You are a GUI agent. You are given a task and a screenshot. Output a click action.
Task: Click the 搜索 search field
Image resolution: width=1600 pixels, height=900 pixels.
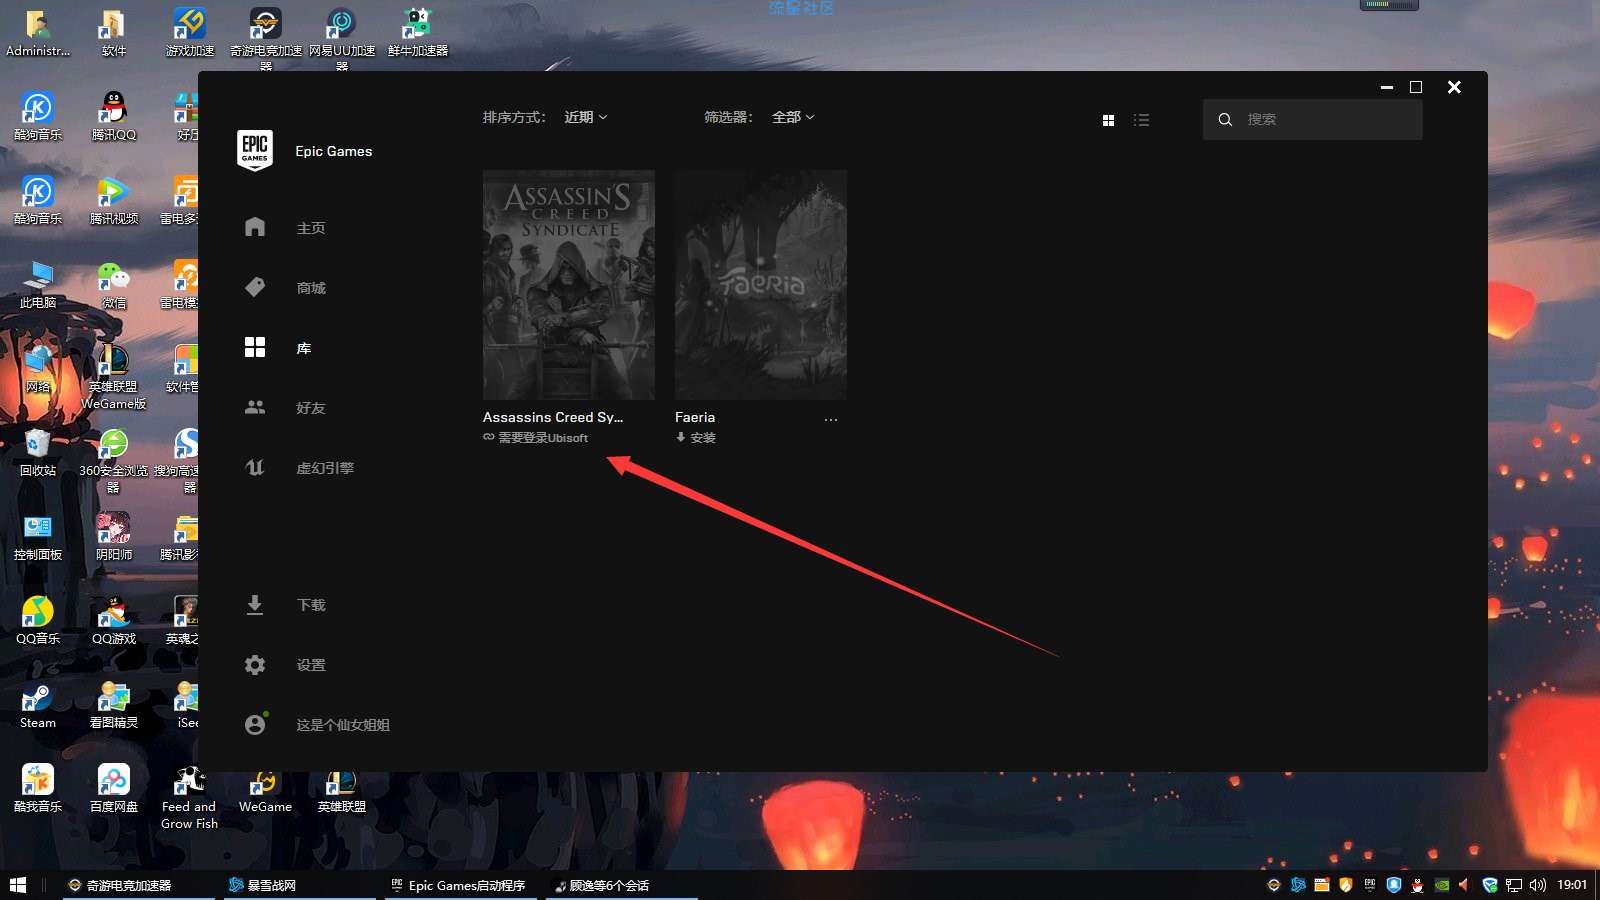click(x=1313, y=119)
